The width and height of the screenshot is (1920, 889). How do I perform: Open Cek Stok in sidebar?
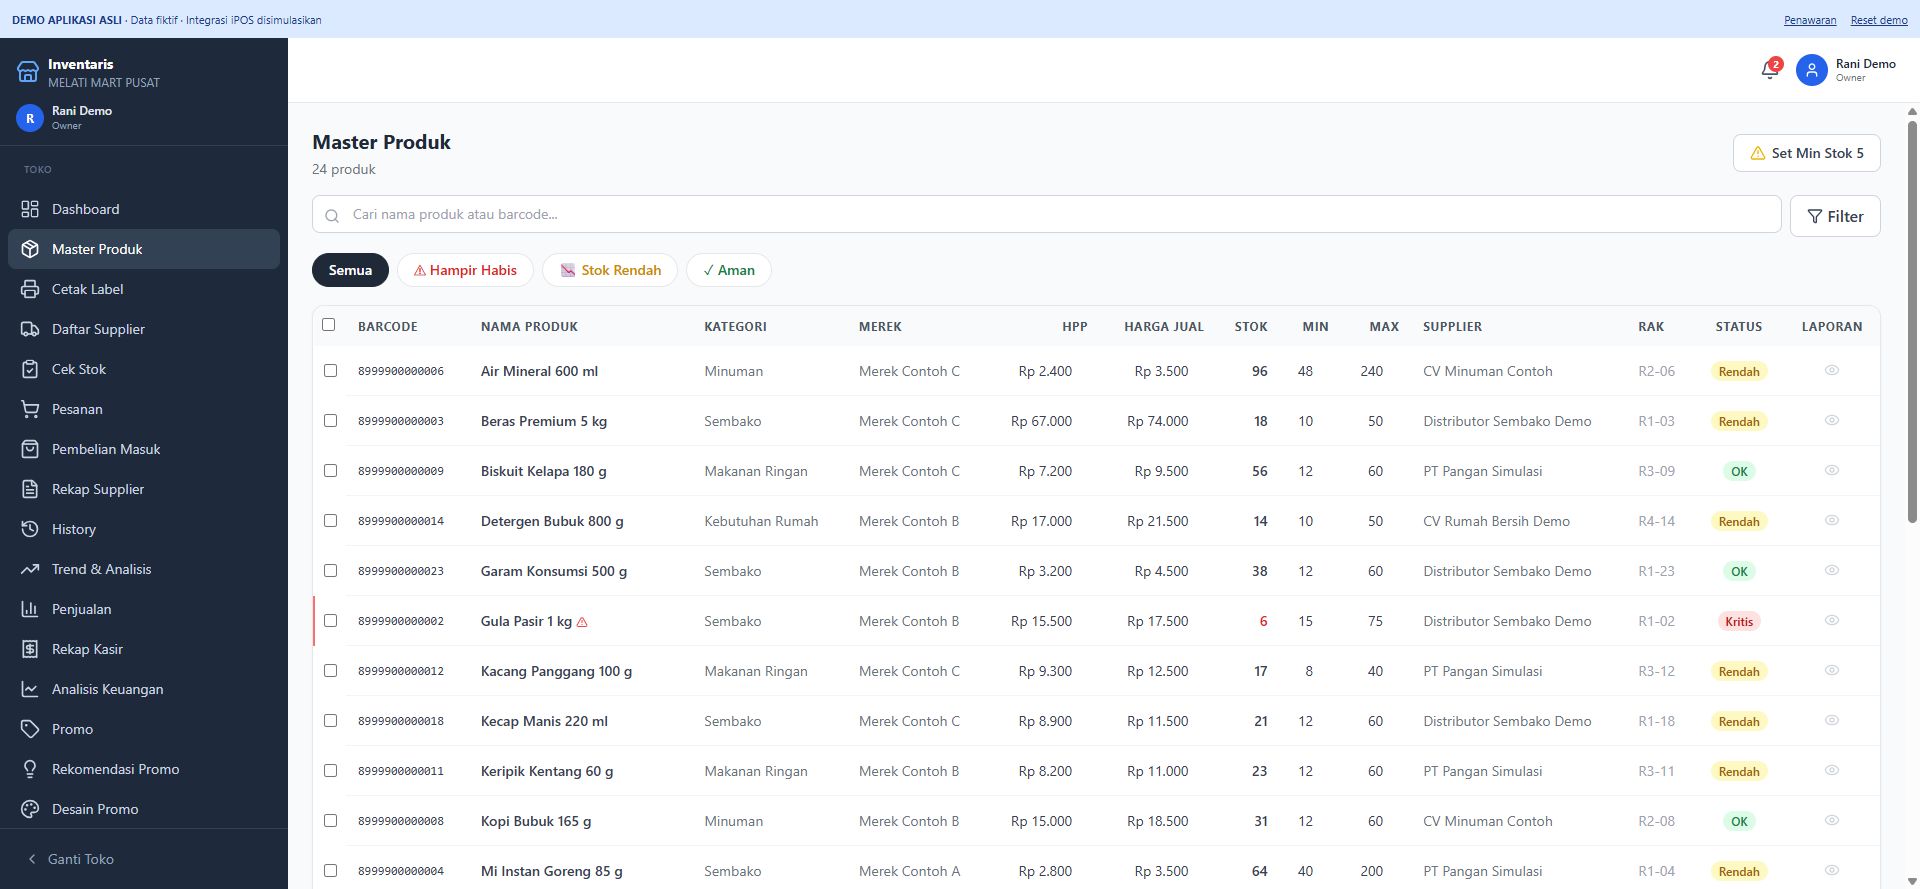[144, 369]
